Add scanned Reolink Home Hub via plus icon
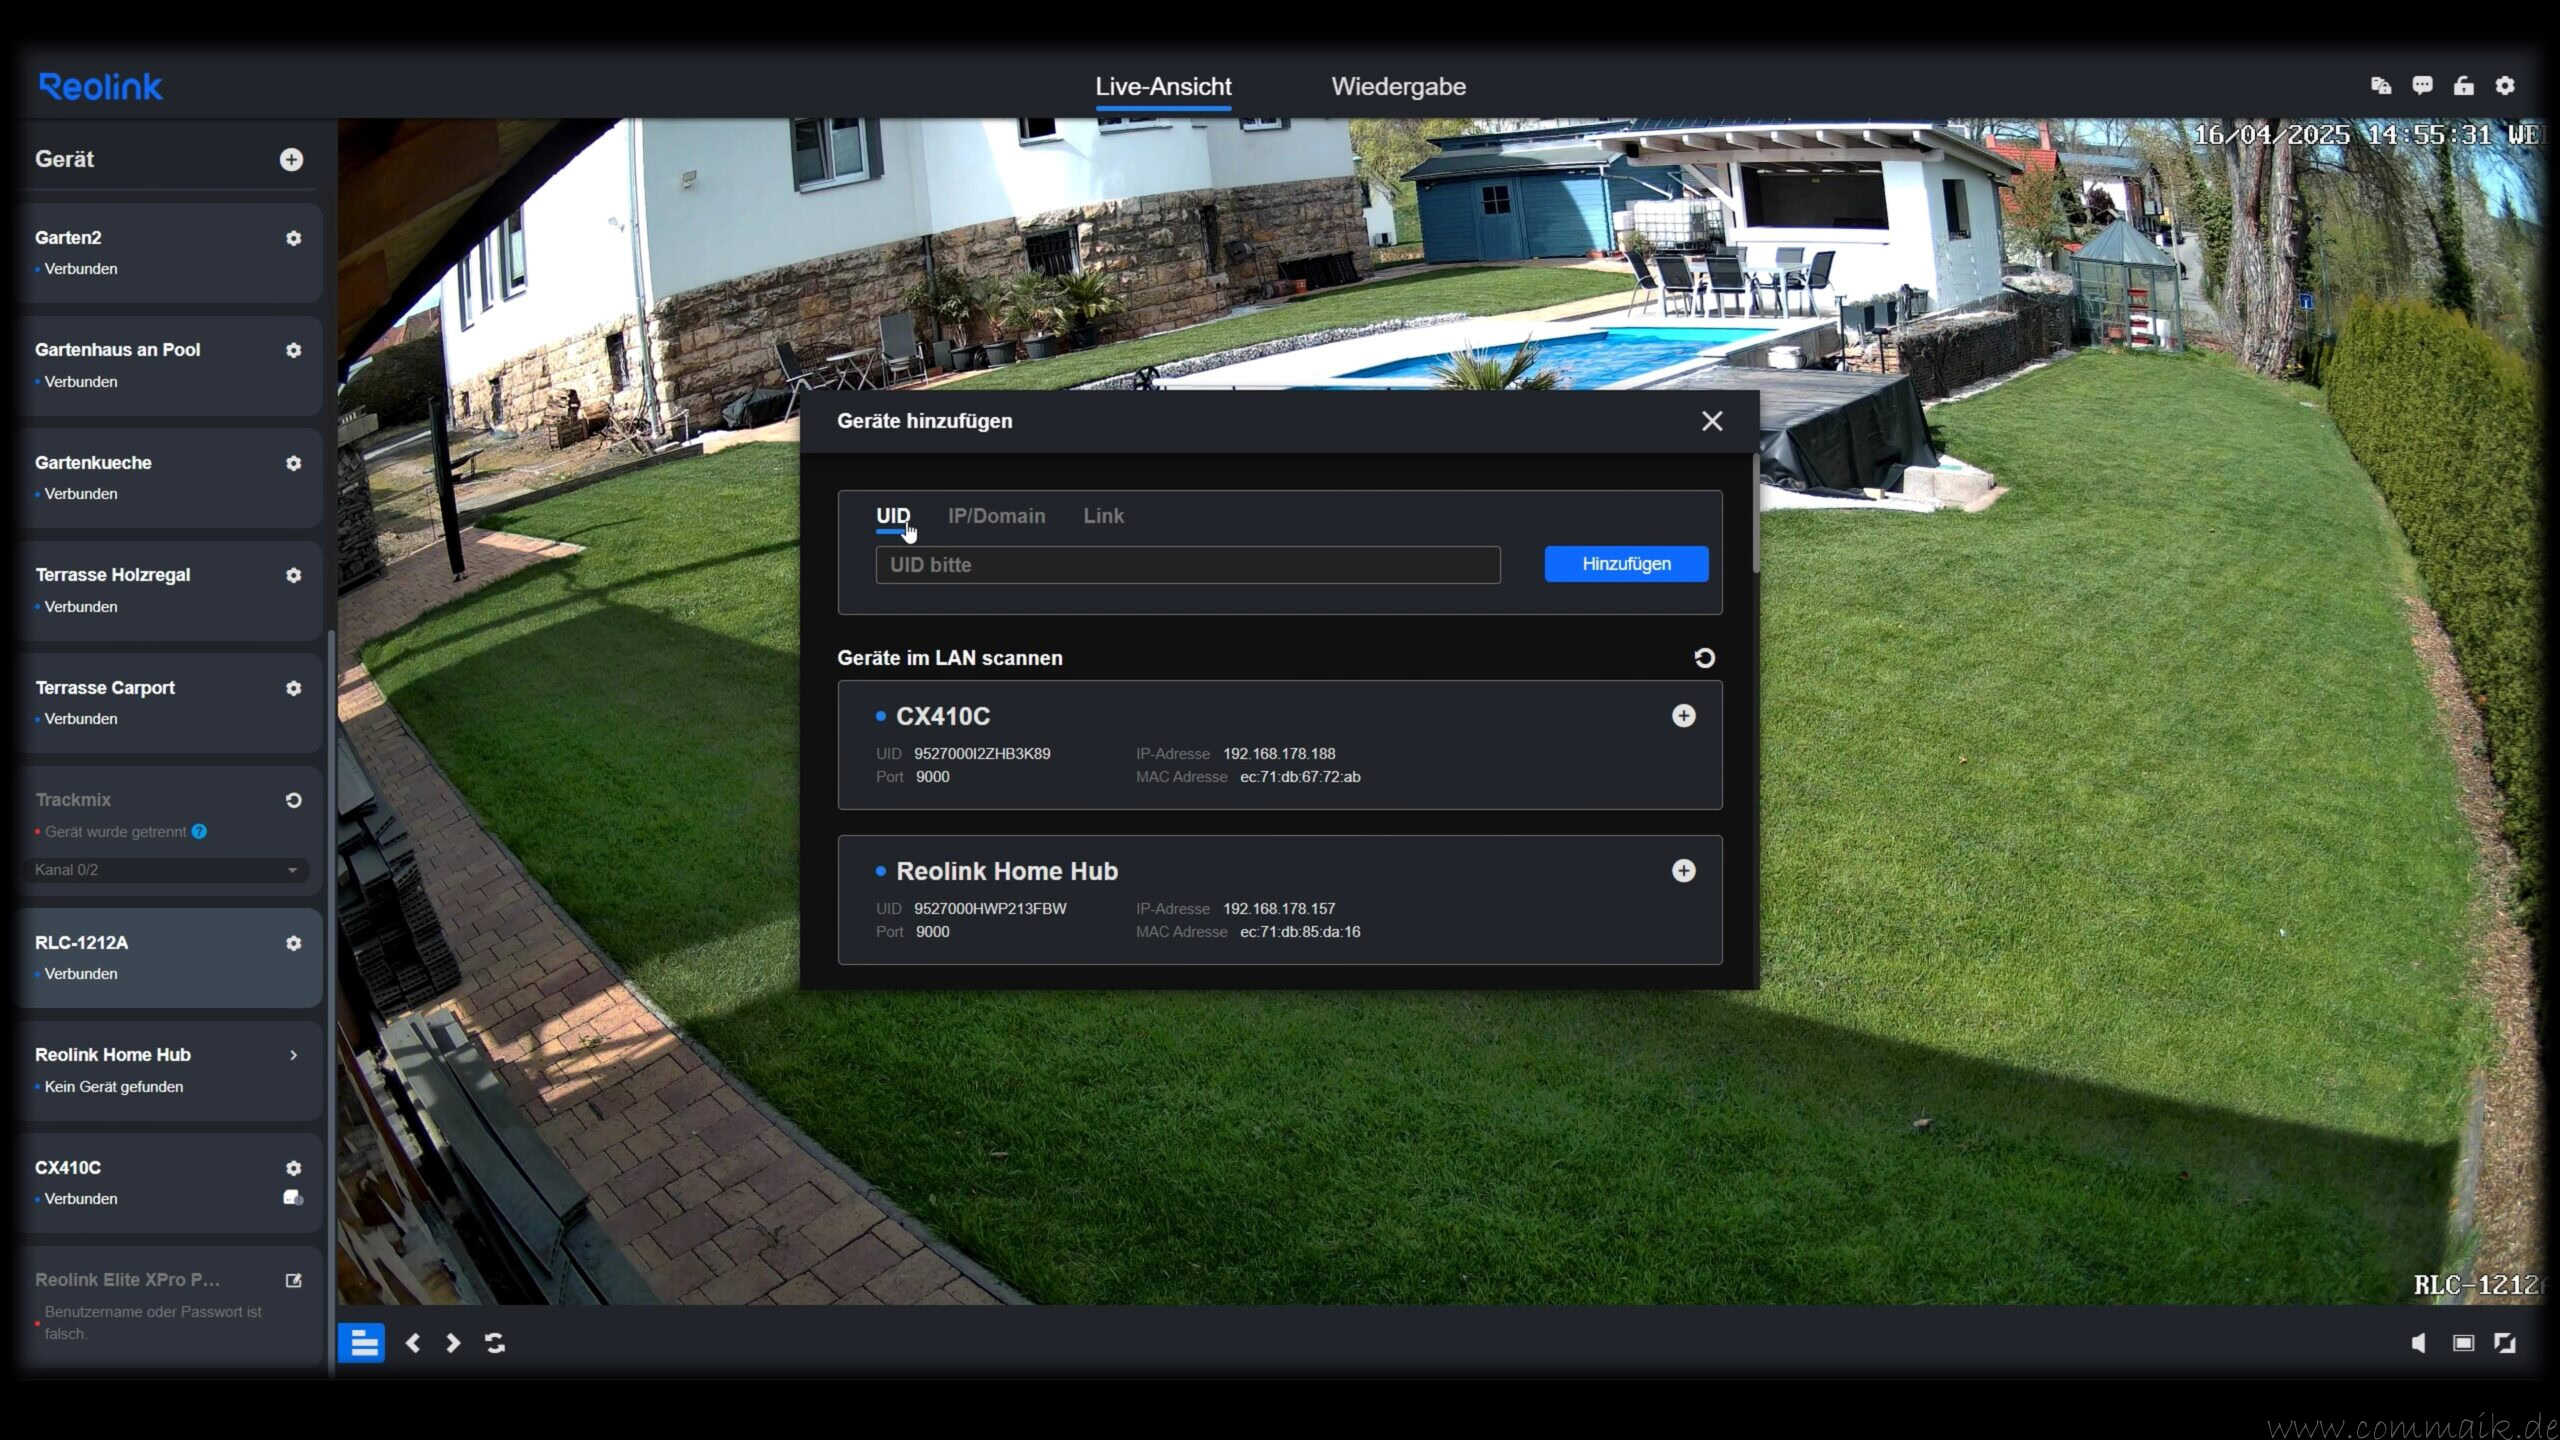The width and height of the screenshot is (2560, 1440). [x=1684, y=871]
